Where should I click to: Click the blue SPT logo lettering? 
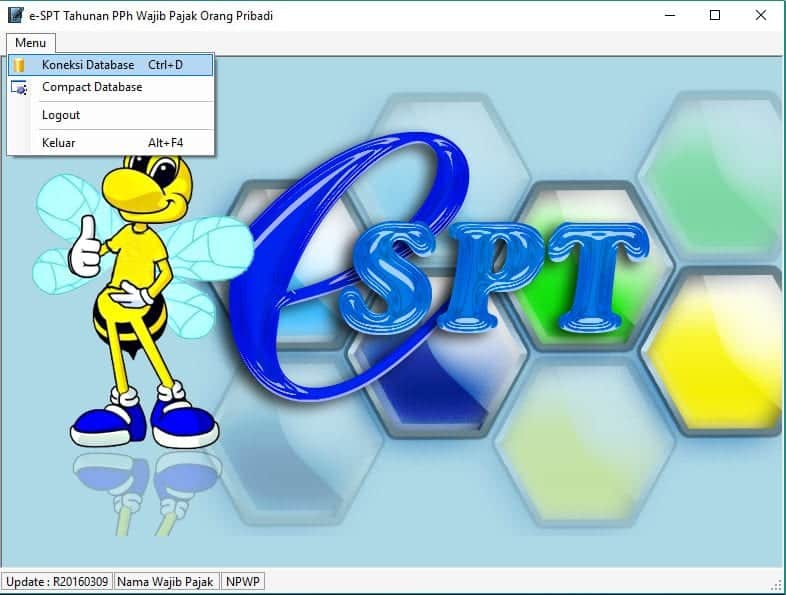click(494, 278)
